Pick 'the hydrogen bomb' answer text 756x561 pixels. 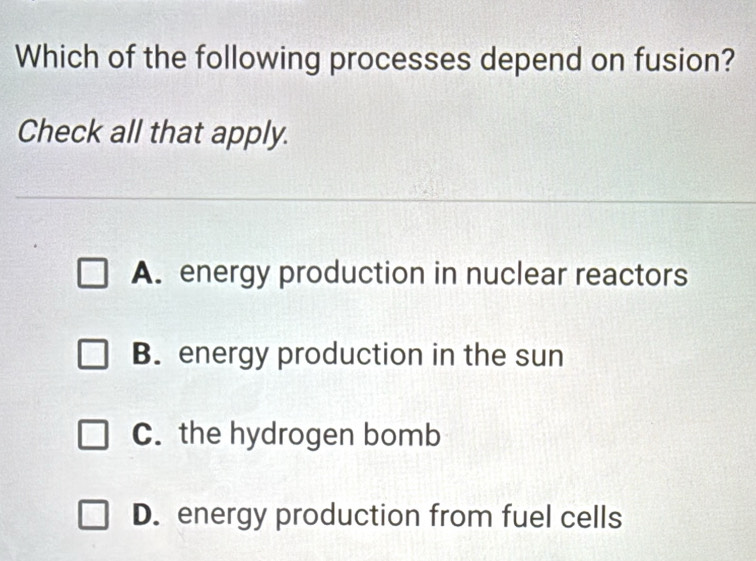310,435
